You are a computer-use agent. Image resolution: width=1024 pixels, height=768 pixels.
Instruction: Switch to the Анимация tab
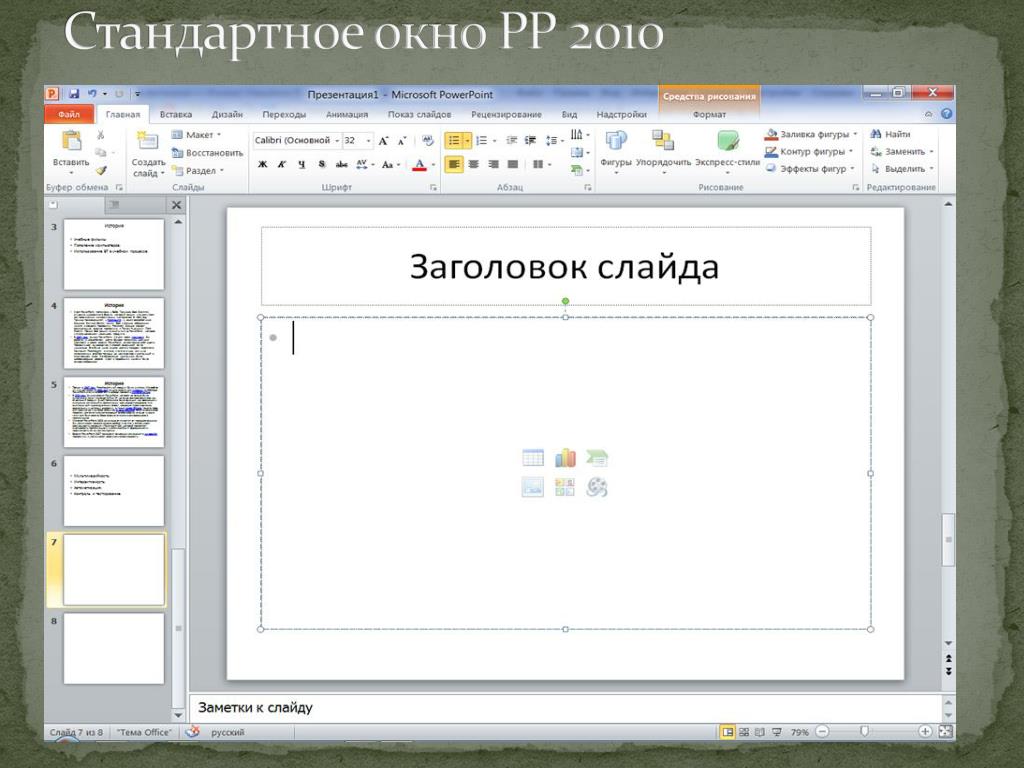point(347,114)
